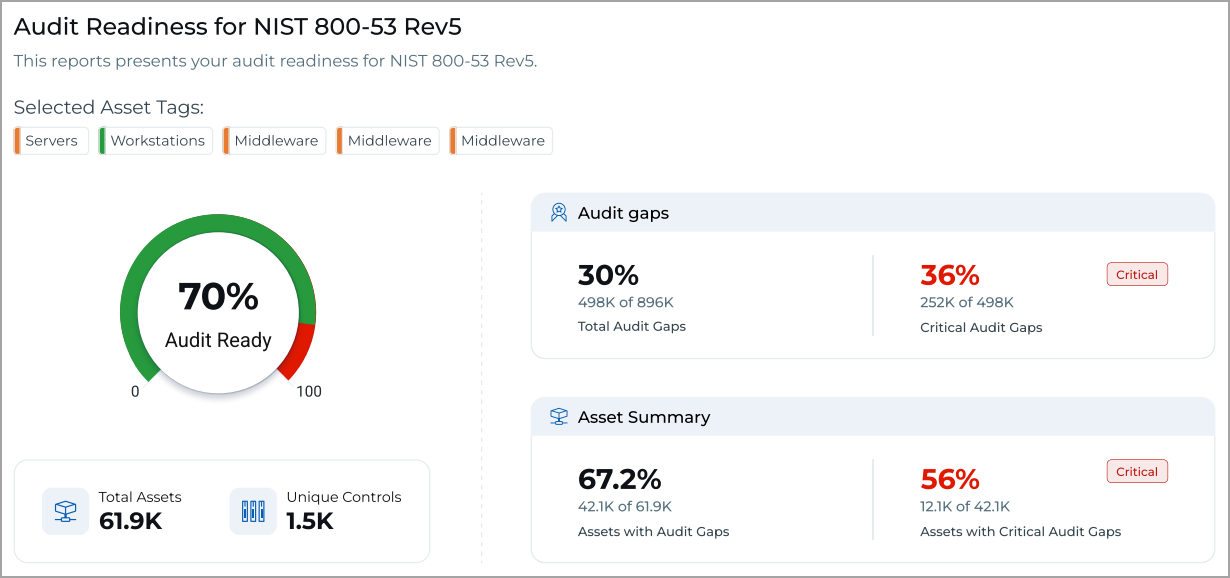Click the "Unique Controls" label

[x=344, y=497]
